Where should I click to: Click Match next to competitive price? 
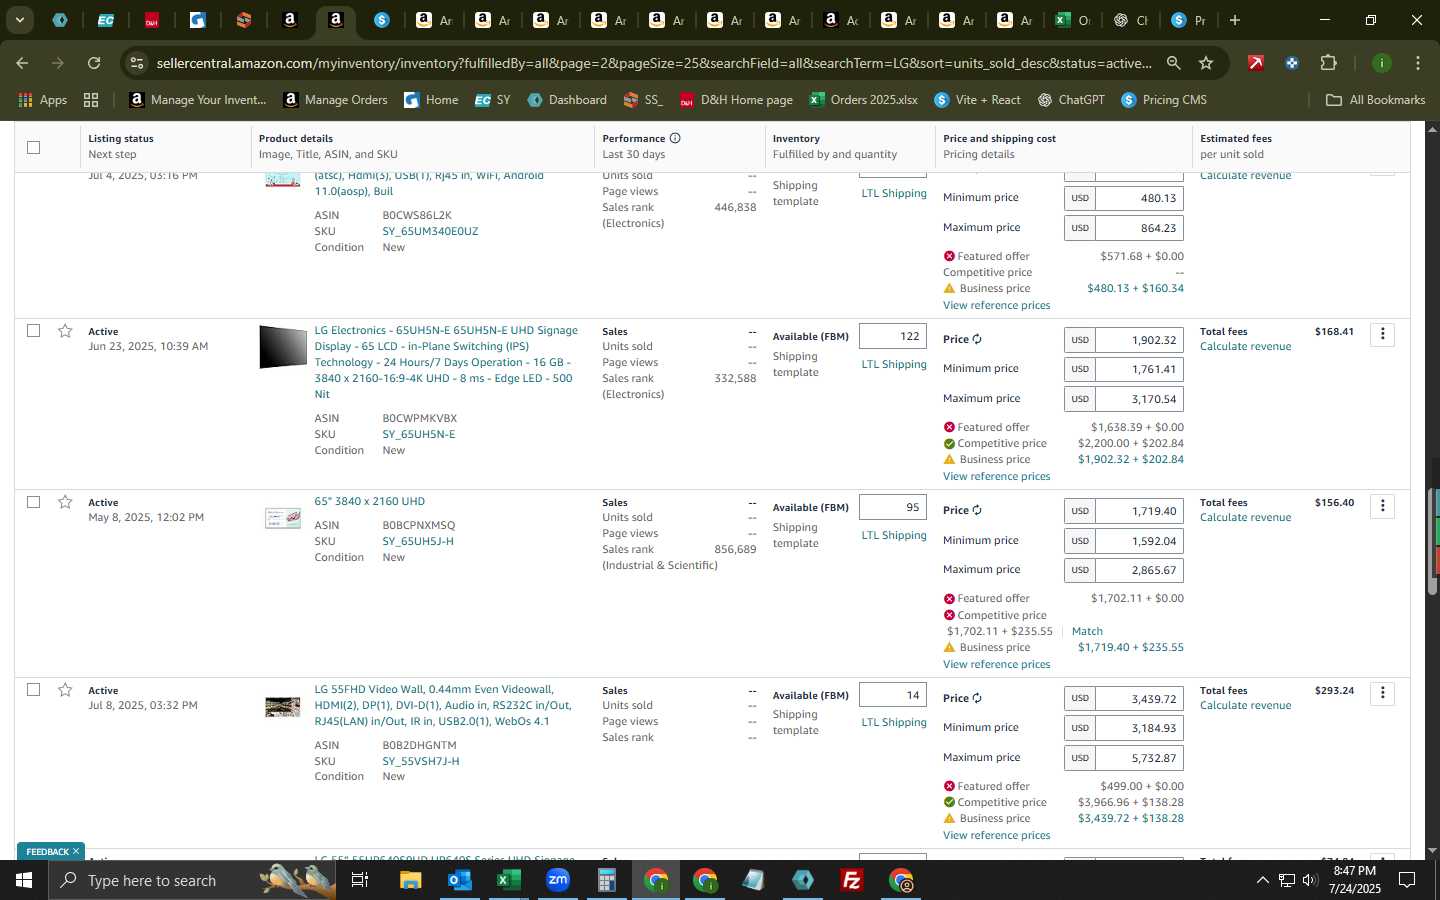tap(1087, 631)
